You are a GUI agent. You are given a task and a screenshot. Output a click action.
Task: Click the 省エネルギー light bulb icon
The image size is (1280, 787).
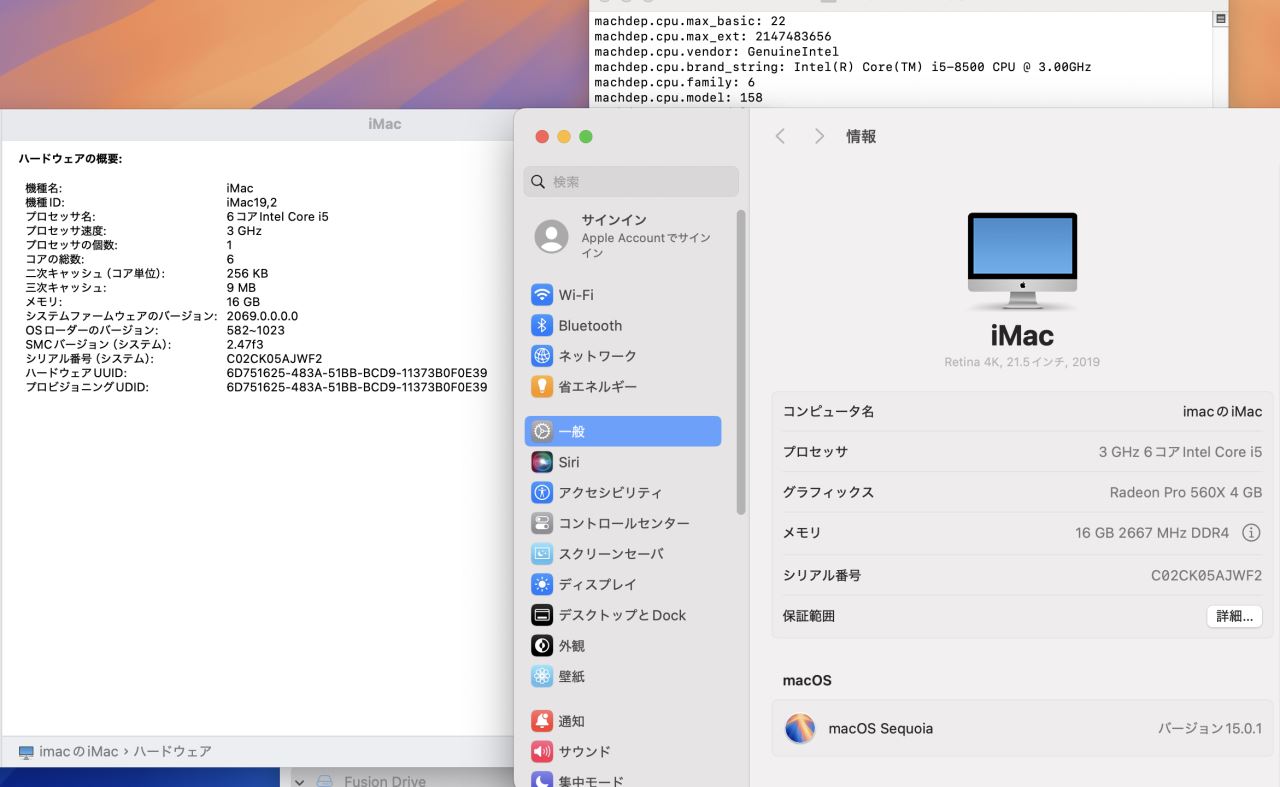click(542, 387)
